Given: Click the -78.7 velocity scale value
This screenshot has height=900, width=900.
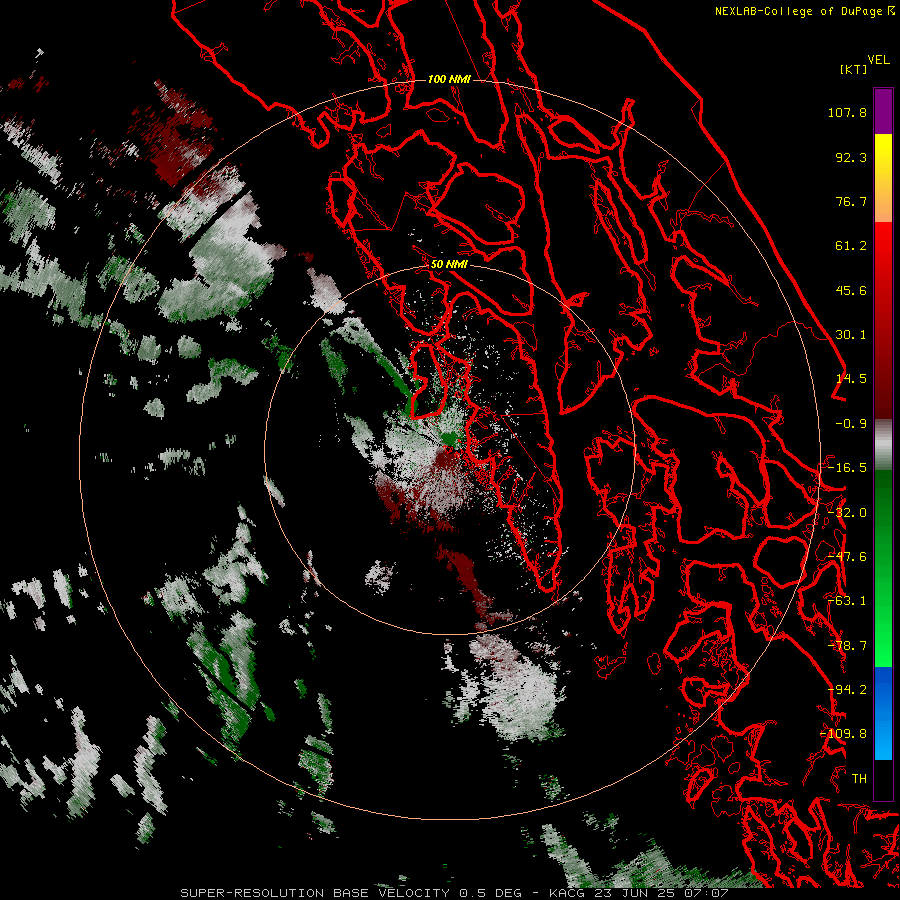Looking at the screenshot, I should (847, 646).
